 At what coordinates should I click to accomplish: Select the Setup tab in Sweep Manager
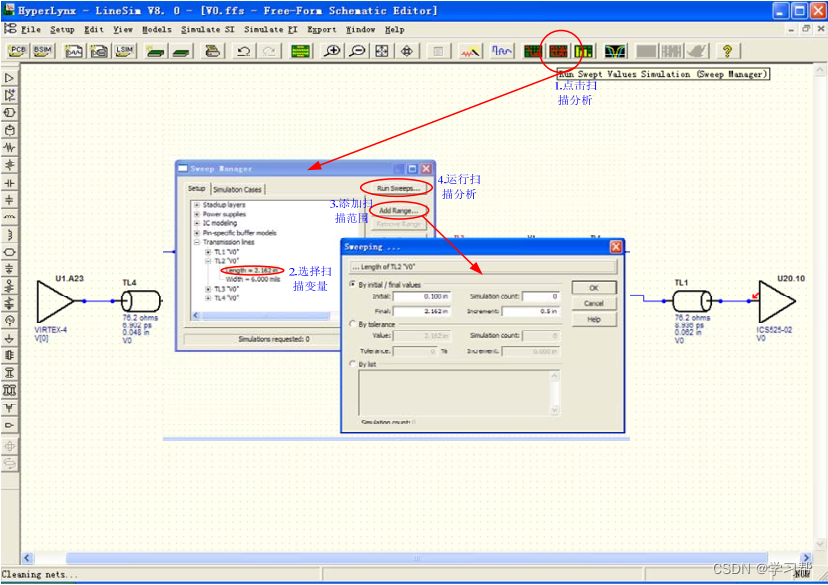point(196,188)
